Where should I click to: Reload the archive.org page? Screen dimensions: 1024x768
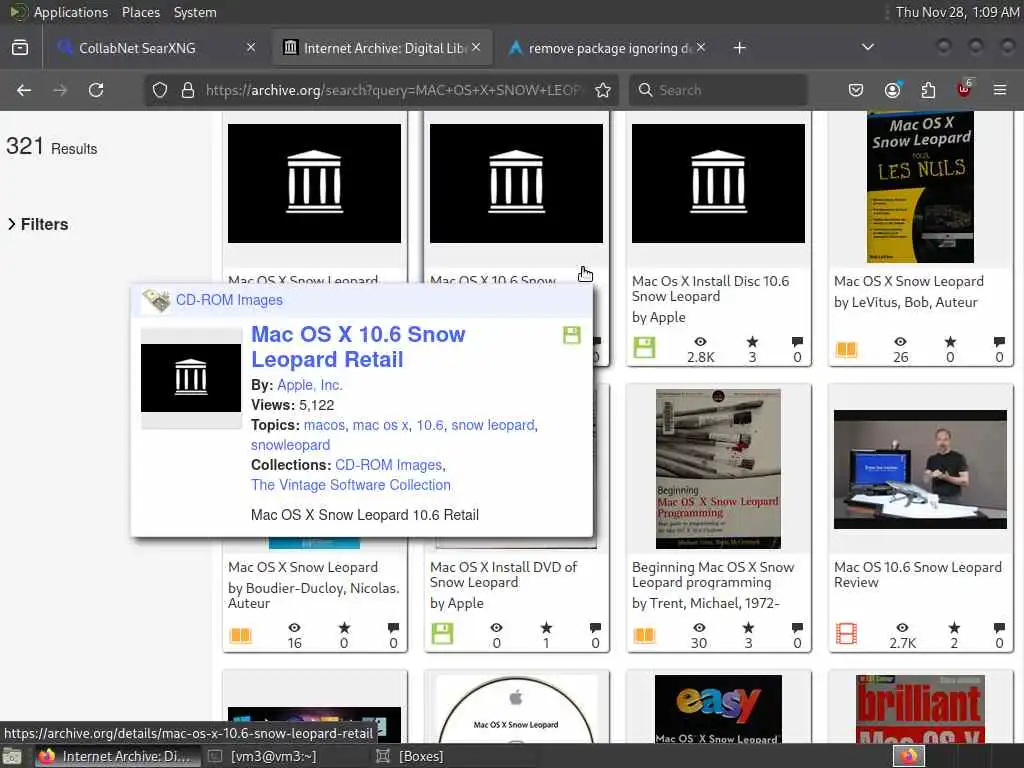(96, 90)
